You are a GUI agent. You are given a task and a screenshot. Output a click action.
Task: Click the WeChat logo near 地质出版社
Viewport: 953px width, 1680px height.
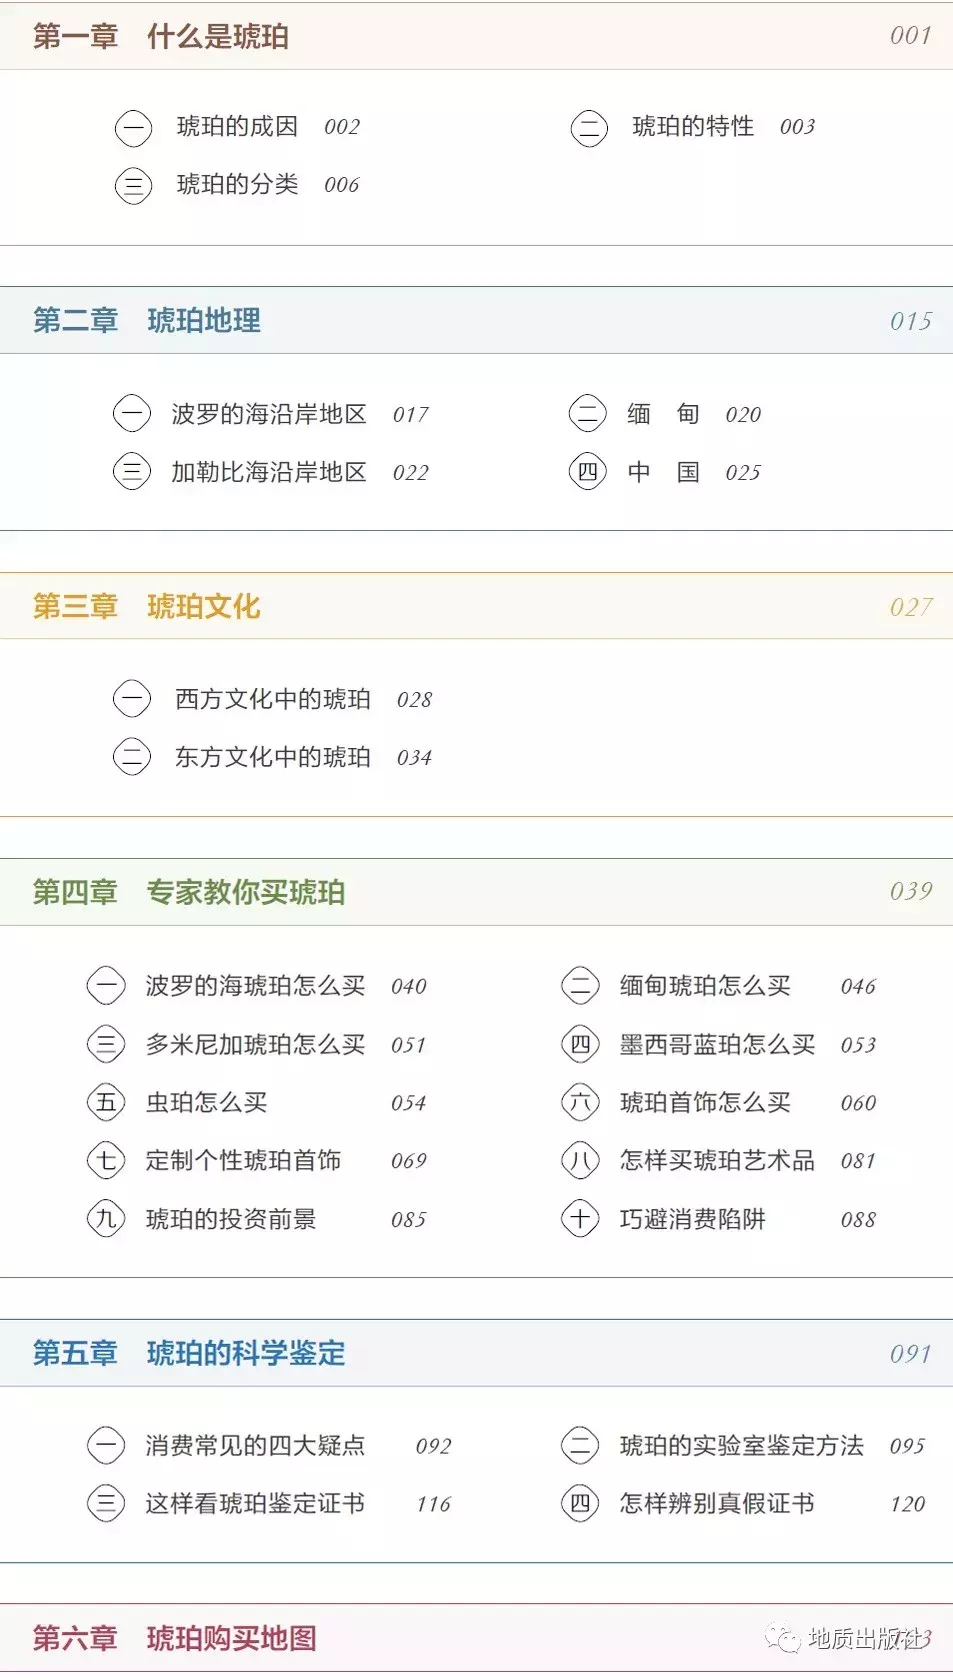tap(783, 1638)
